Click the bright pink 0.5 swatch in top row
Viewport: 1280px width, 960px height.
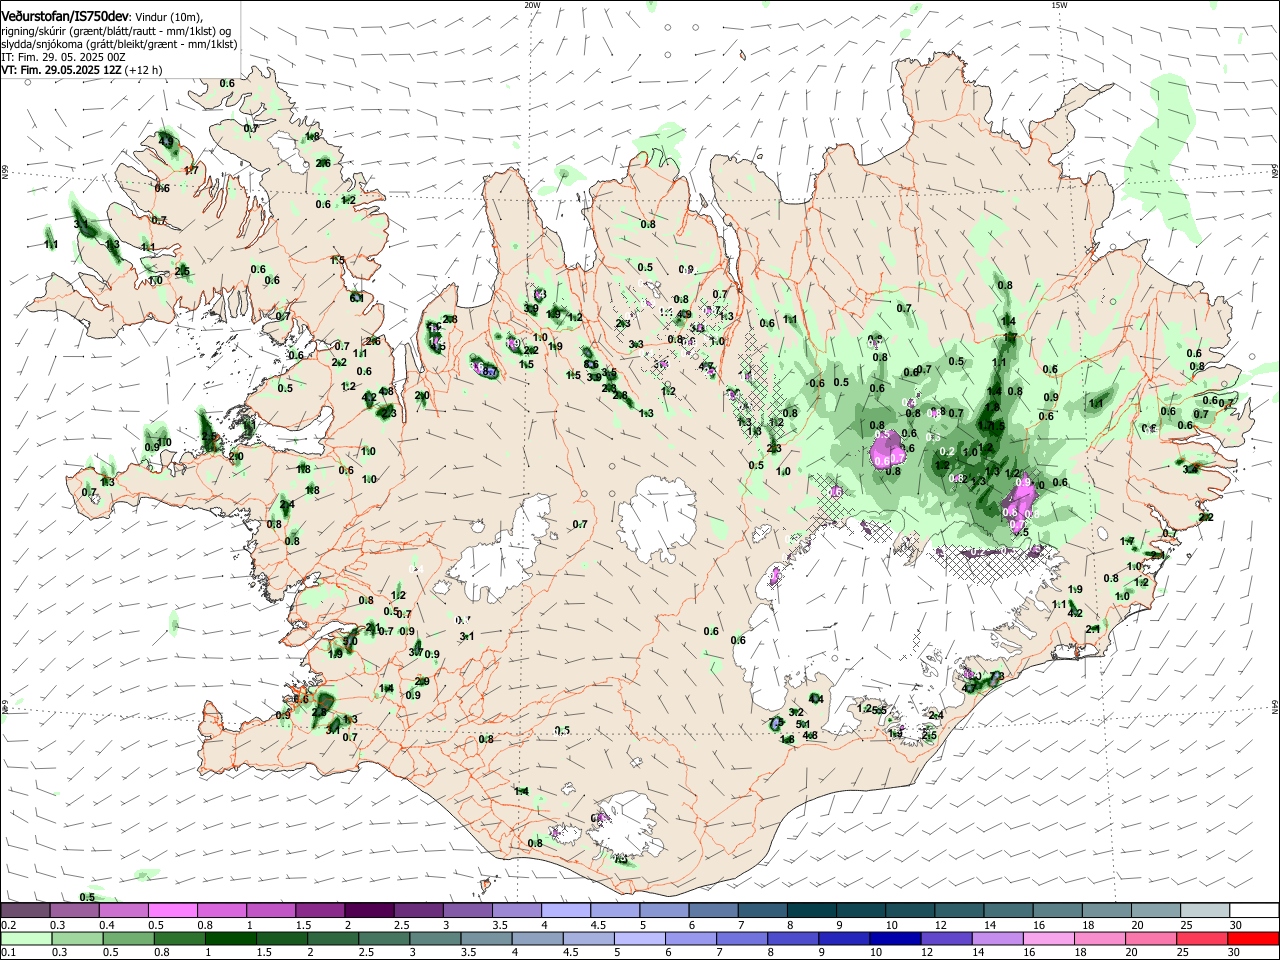172,910
